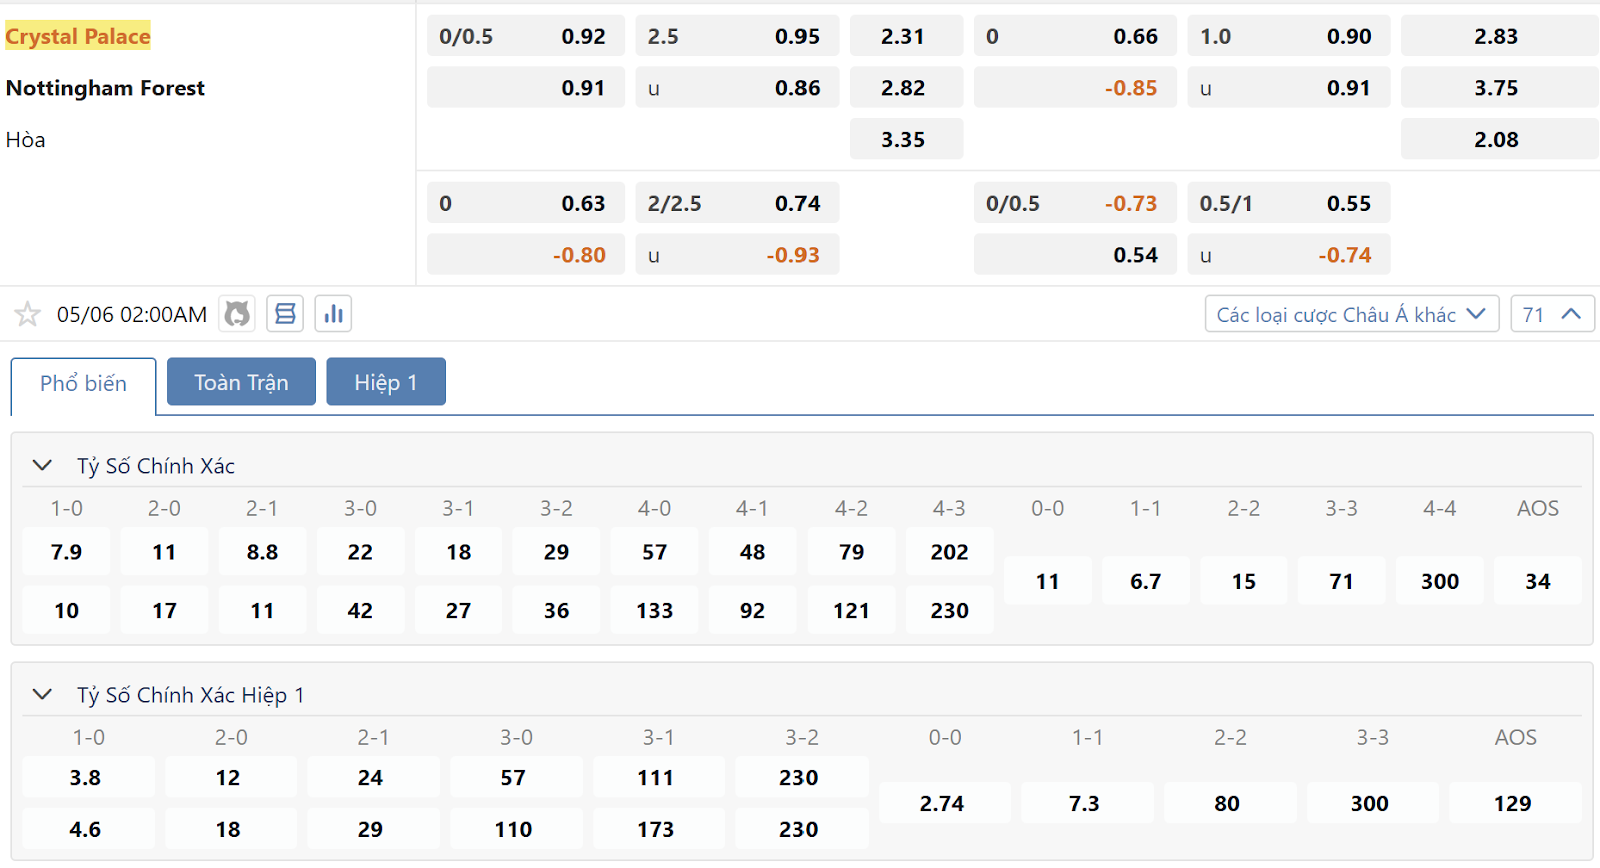Select full-time 2-2 draw odds 15

click(1243, 581)
